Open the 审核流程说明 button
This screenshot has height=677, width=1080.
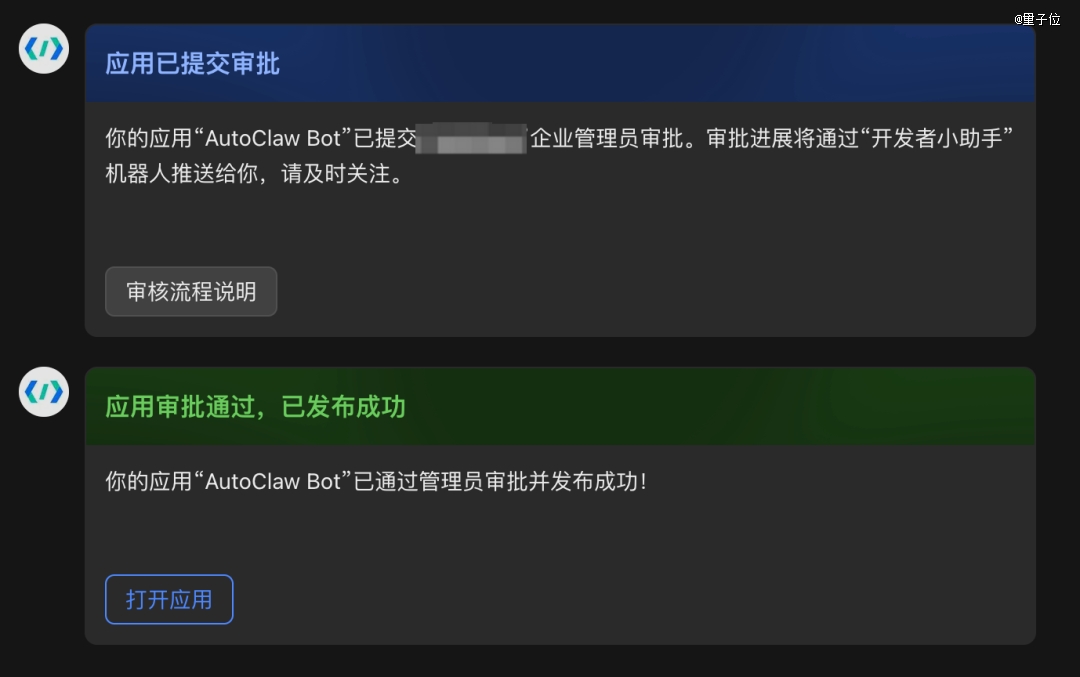pyautogui.click(x=191, y=291)
